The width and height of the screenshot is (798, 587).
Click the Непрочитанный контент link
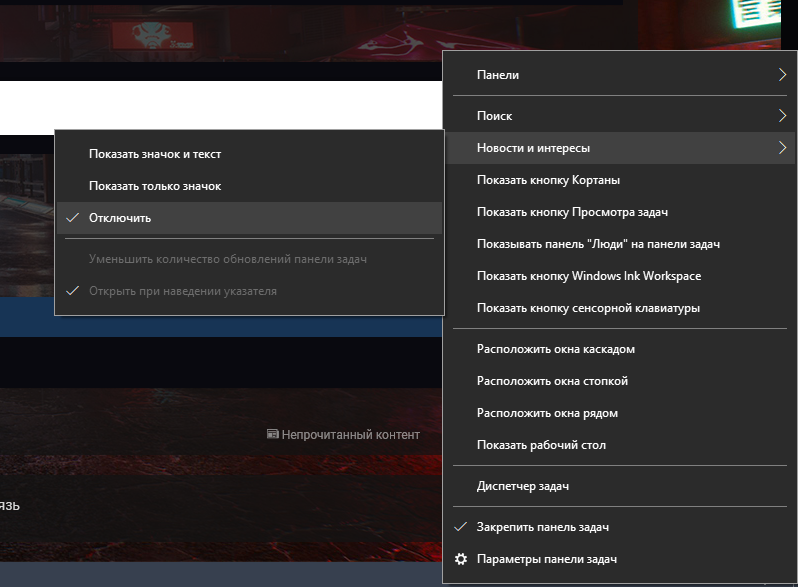point(350,435)
